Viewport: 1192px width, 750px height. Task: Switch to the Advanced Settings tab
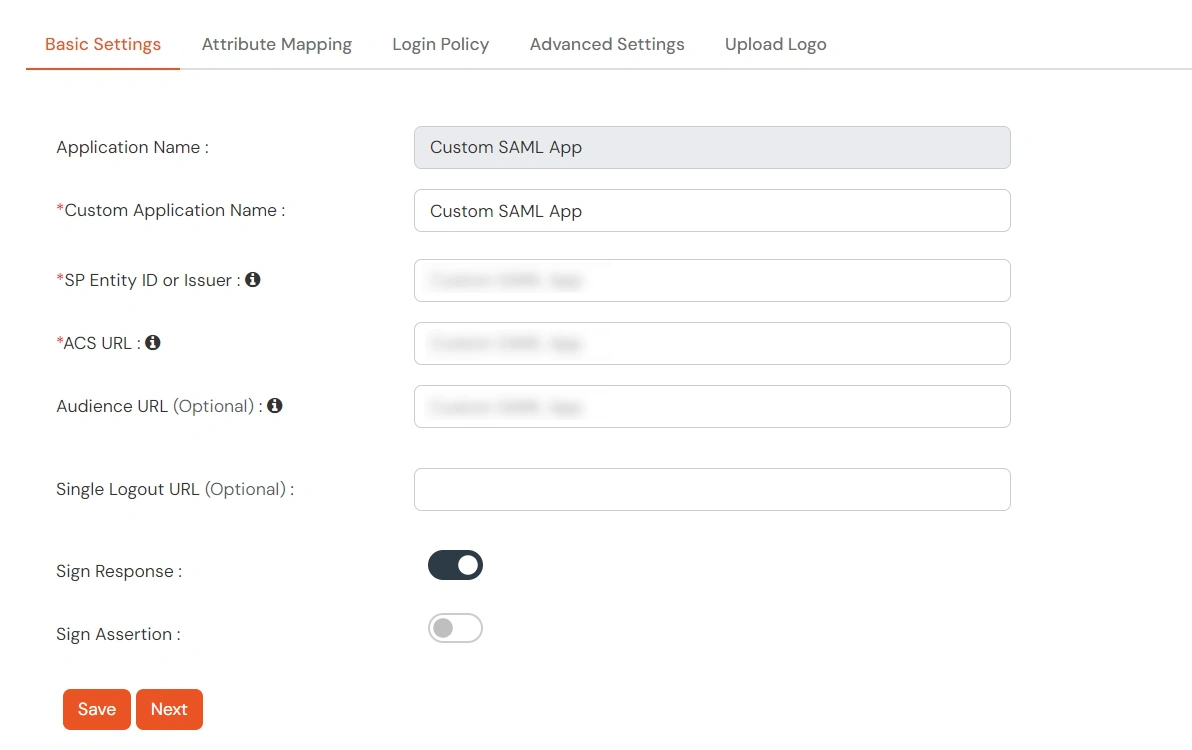[607, 44]
